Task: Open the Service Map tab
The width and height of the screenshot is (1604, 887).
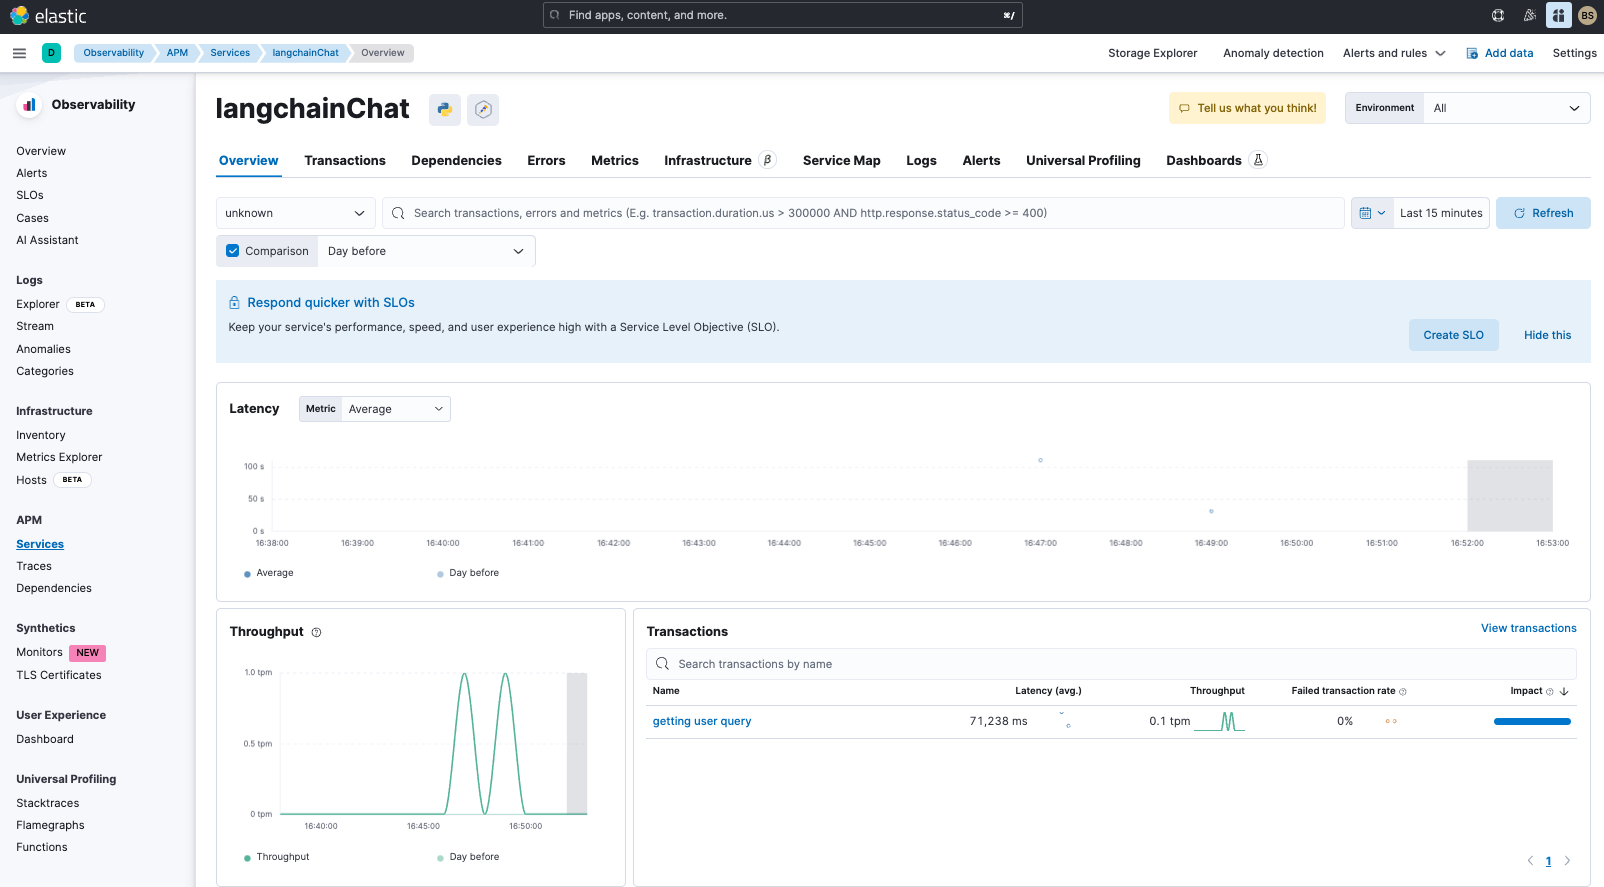Action: pos(841,160)
